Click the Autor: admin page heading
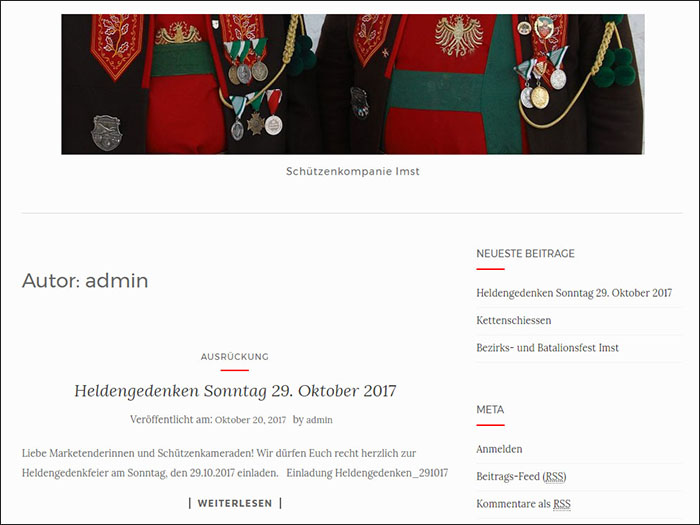The image size is (700, 525). click(85, 281)
